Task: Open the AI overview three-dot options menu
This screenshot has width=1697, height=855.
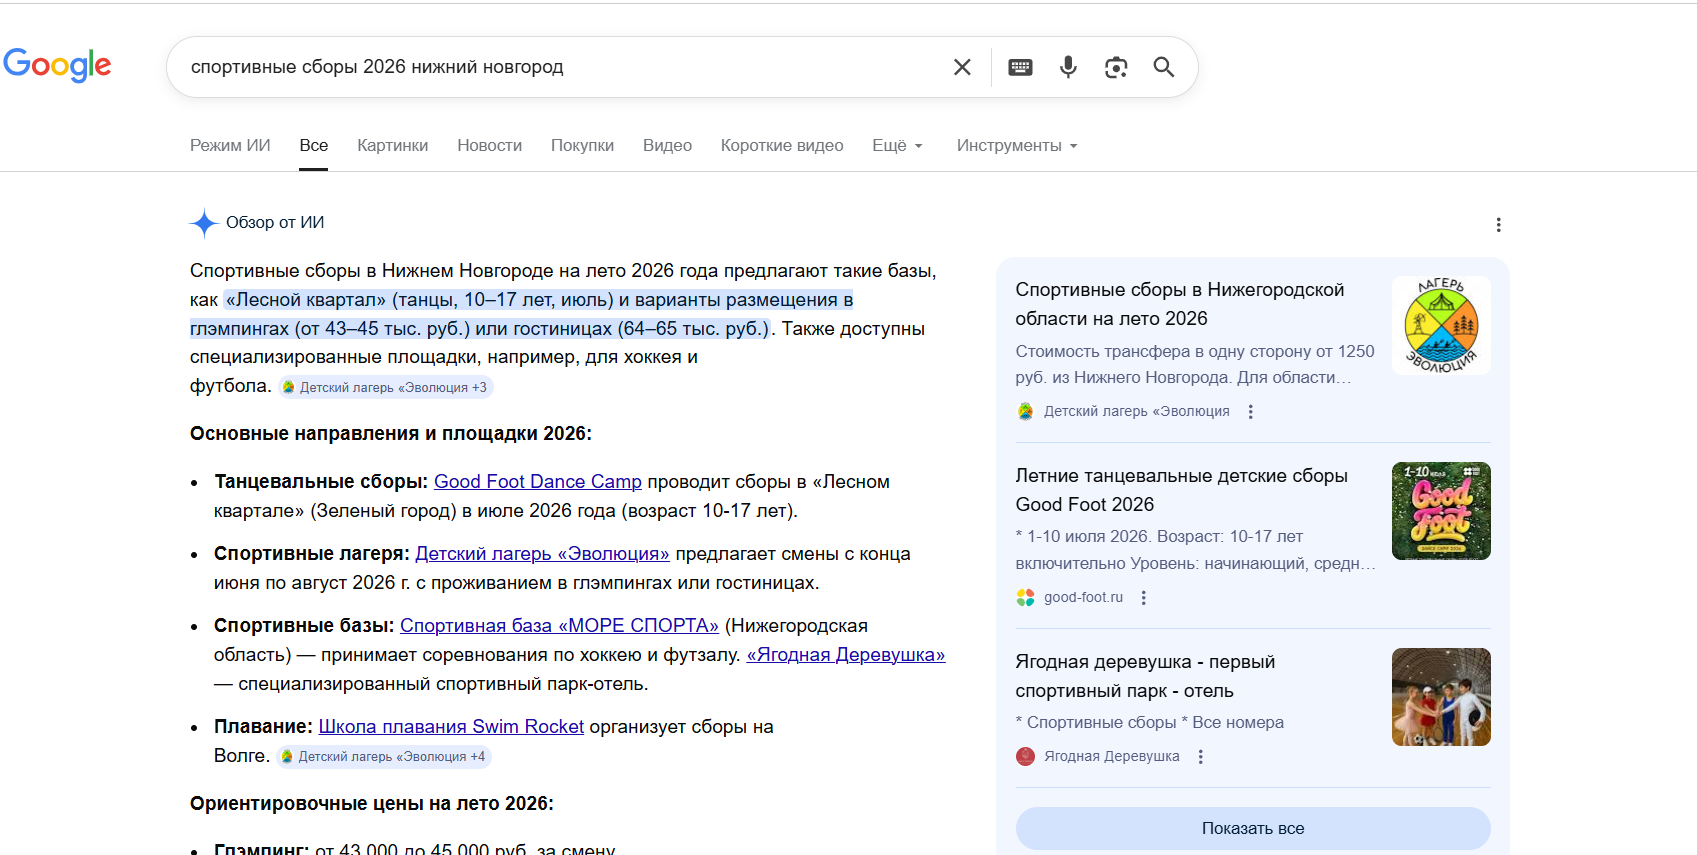Action: (x=1498, y=225)
